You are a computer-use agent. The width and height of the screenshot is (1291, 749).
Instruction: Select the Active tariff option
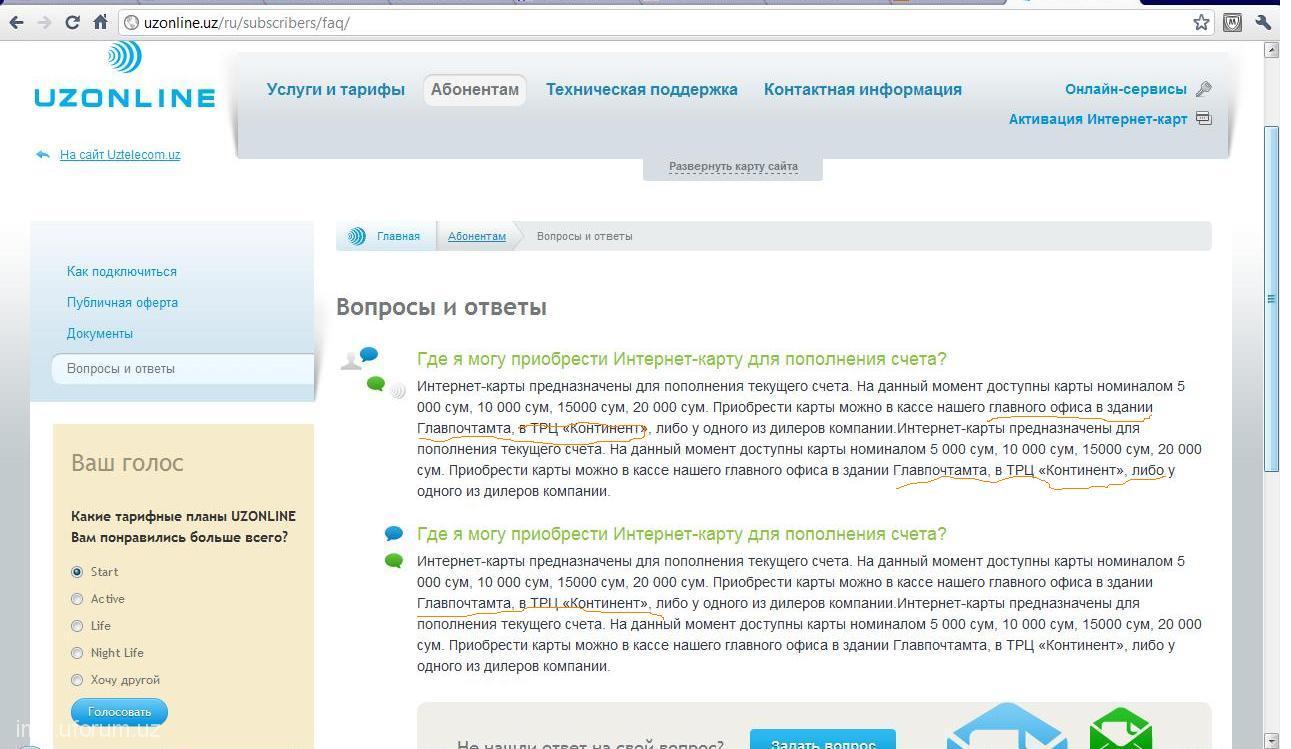(x=77, y=599)
